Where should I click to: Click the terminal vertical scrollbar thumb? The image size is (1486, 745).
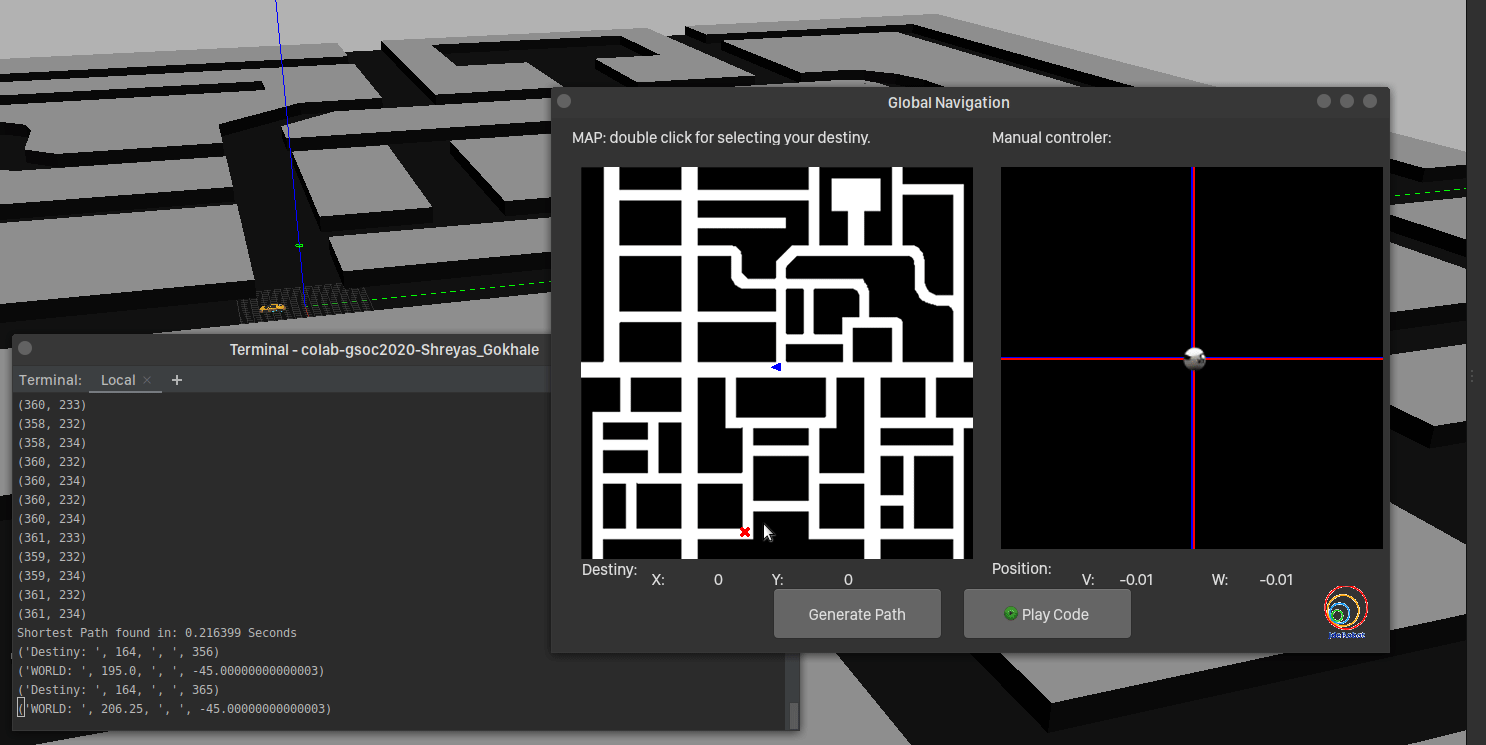(794, 714)
